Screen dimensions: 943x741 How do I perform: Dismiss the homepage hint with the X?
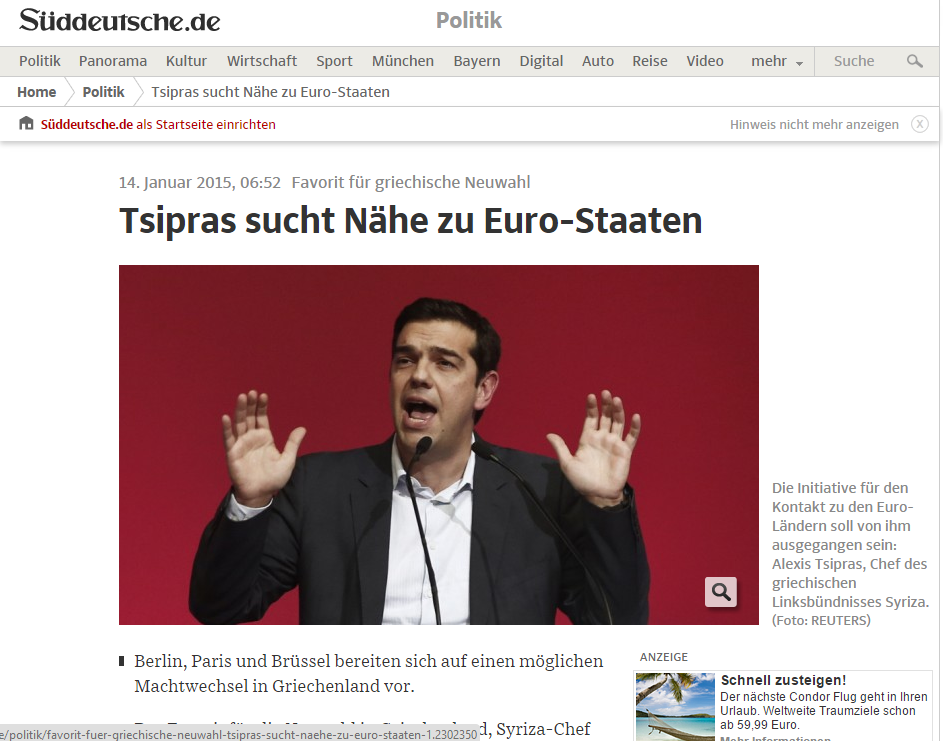(x=919, y=124)
